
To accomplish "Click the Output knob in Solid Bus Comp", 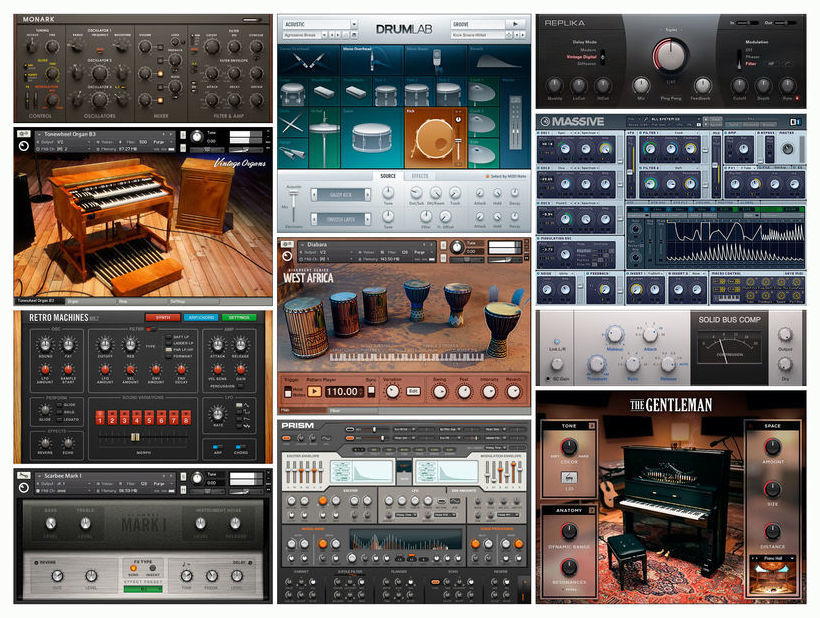I will [784, 335].
